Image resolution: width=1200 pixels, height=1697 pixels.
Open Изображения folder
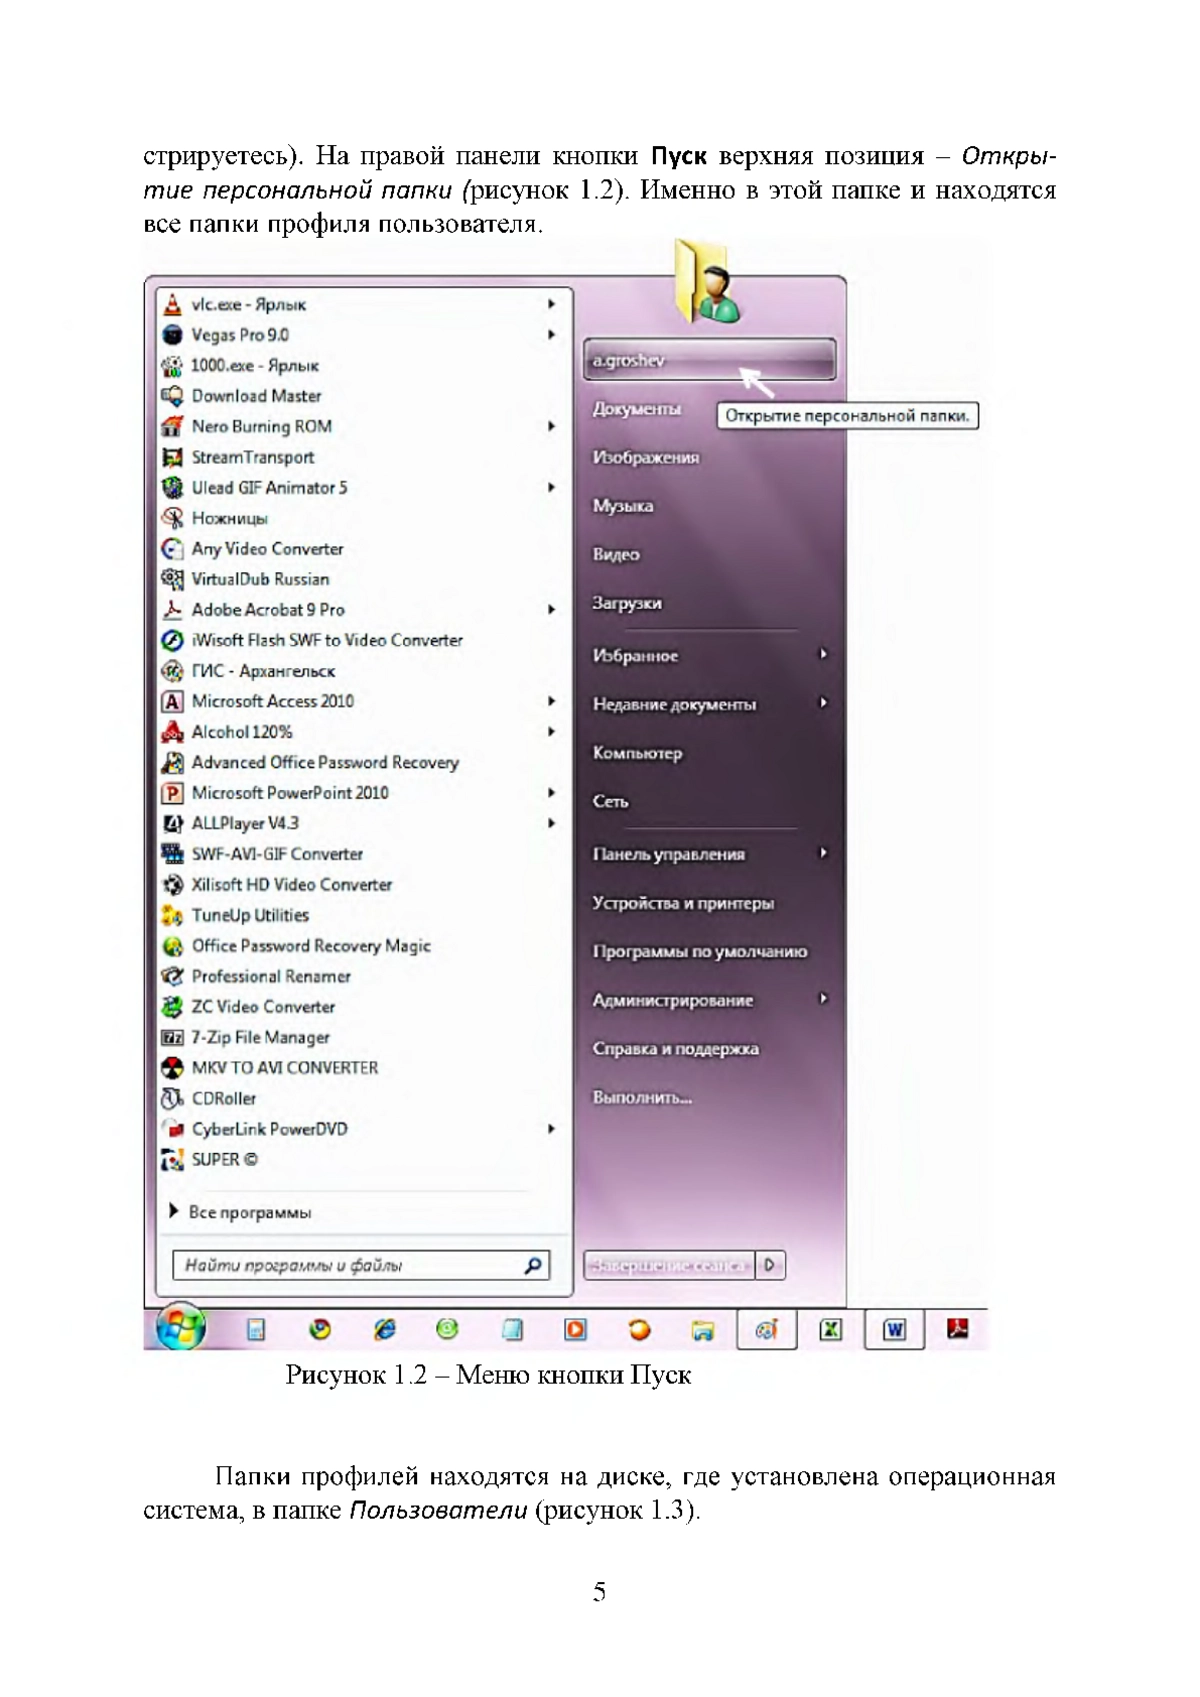[646, 458]
